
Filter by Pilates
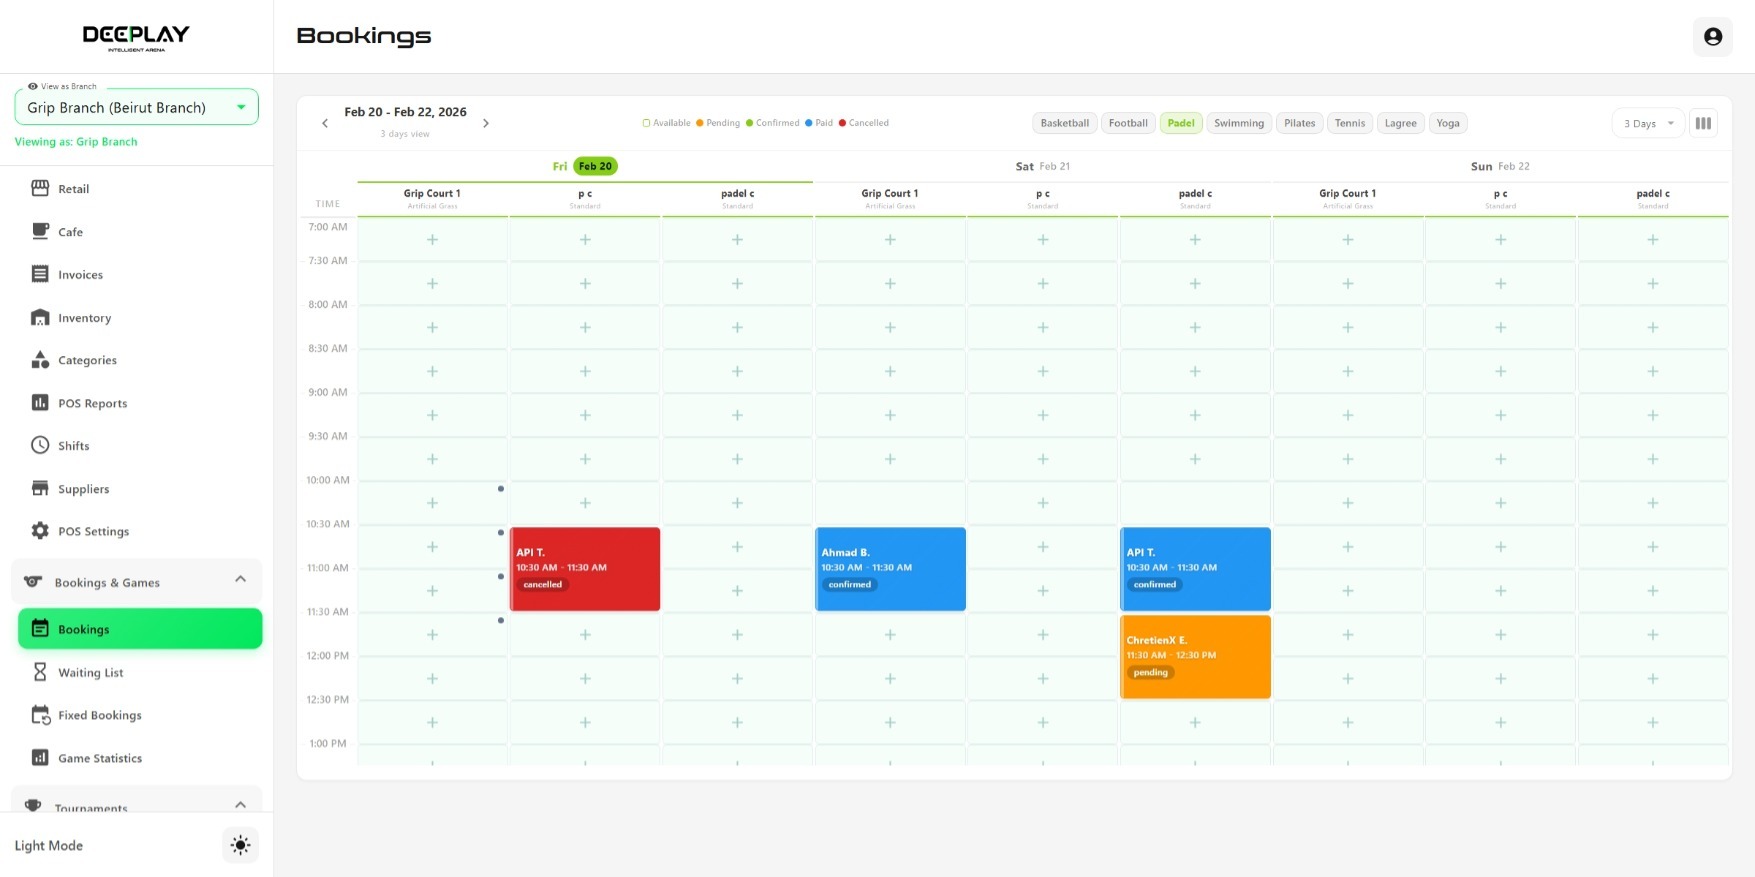tap(1299, 123)
